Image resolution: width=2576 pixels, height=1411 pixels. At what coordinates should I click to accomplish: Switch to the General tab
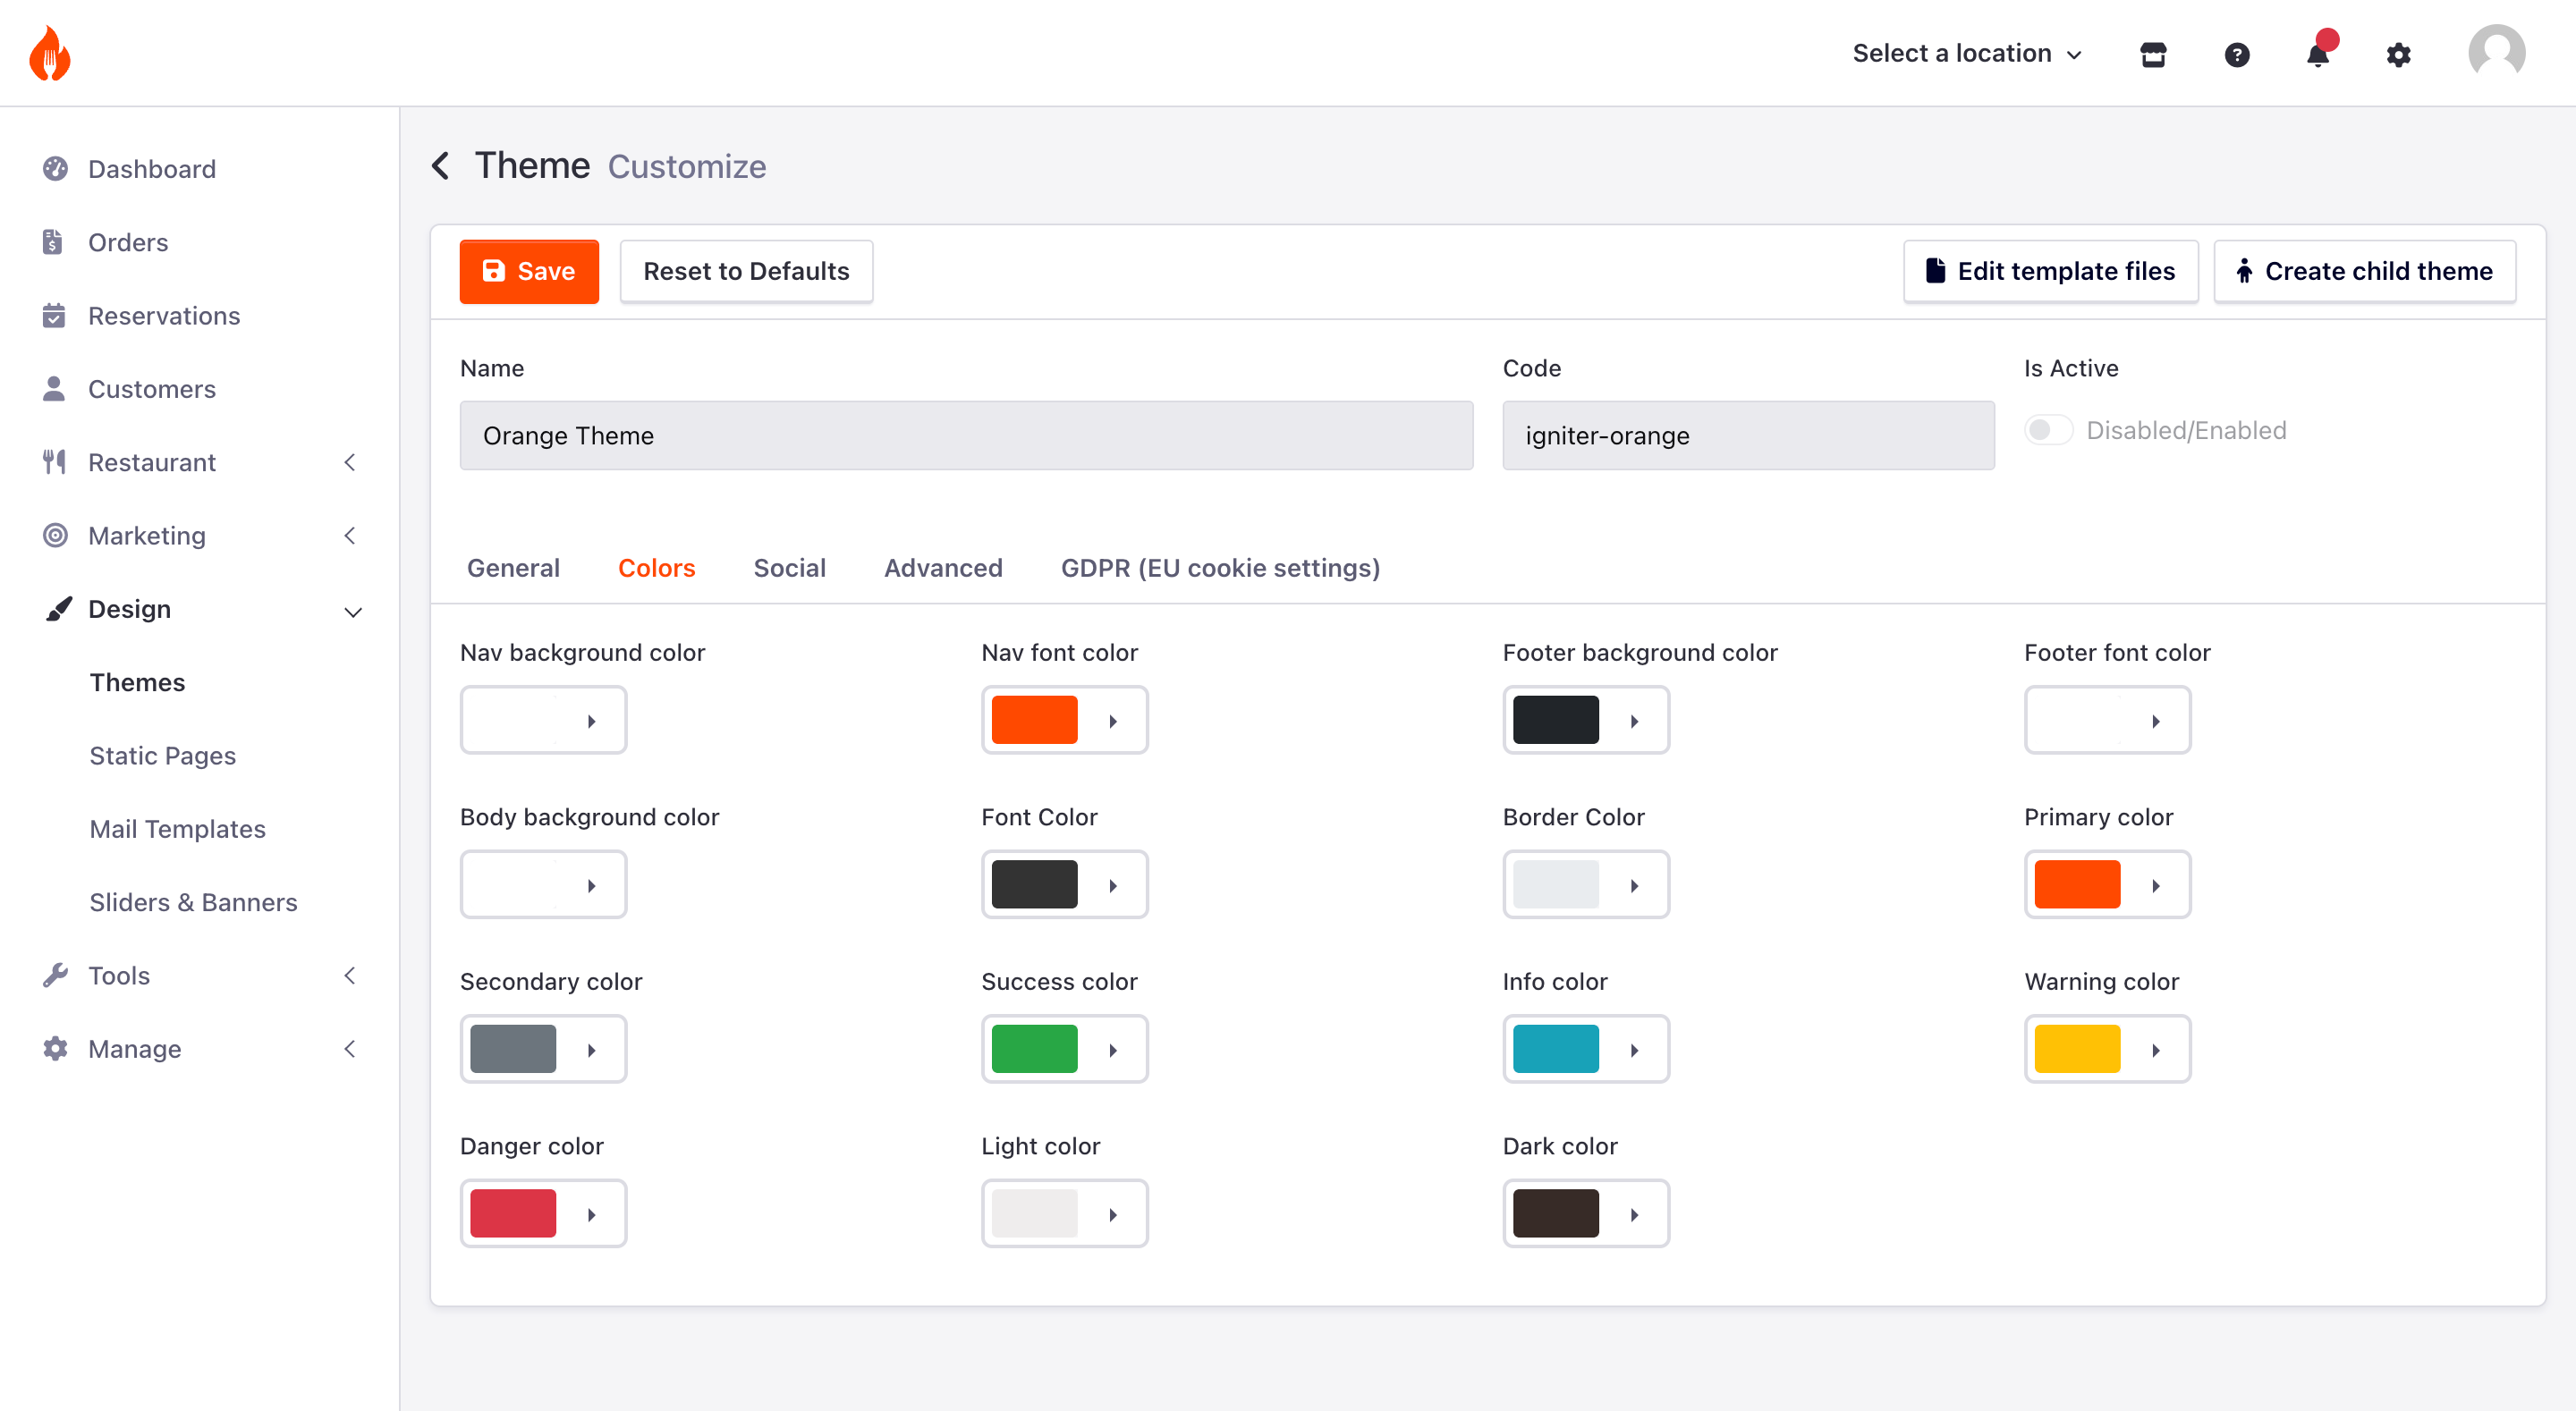pyautogui.click(x=513, y=568)
